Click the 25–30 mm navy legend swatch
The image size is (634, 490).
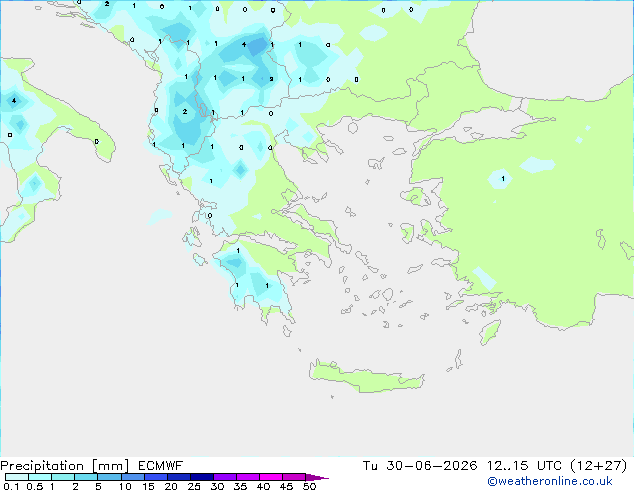pos(201,477)
